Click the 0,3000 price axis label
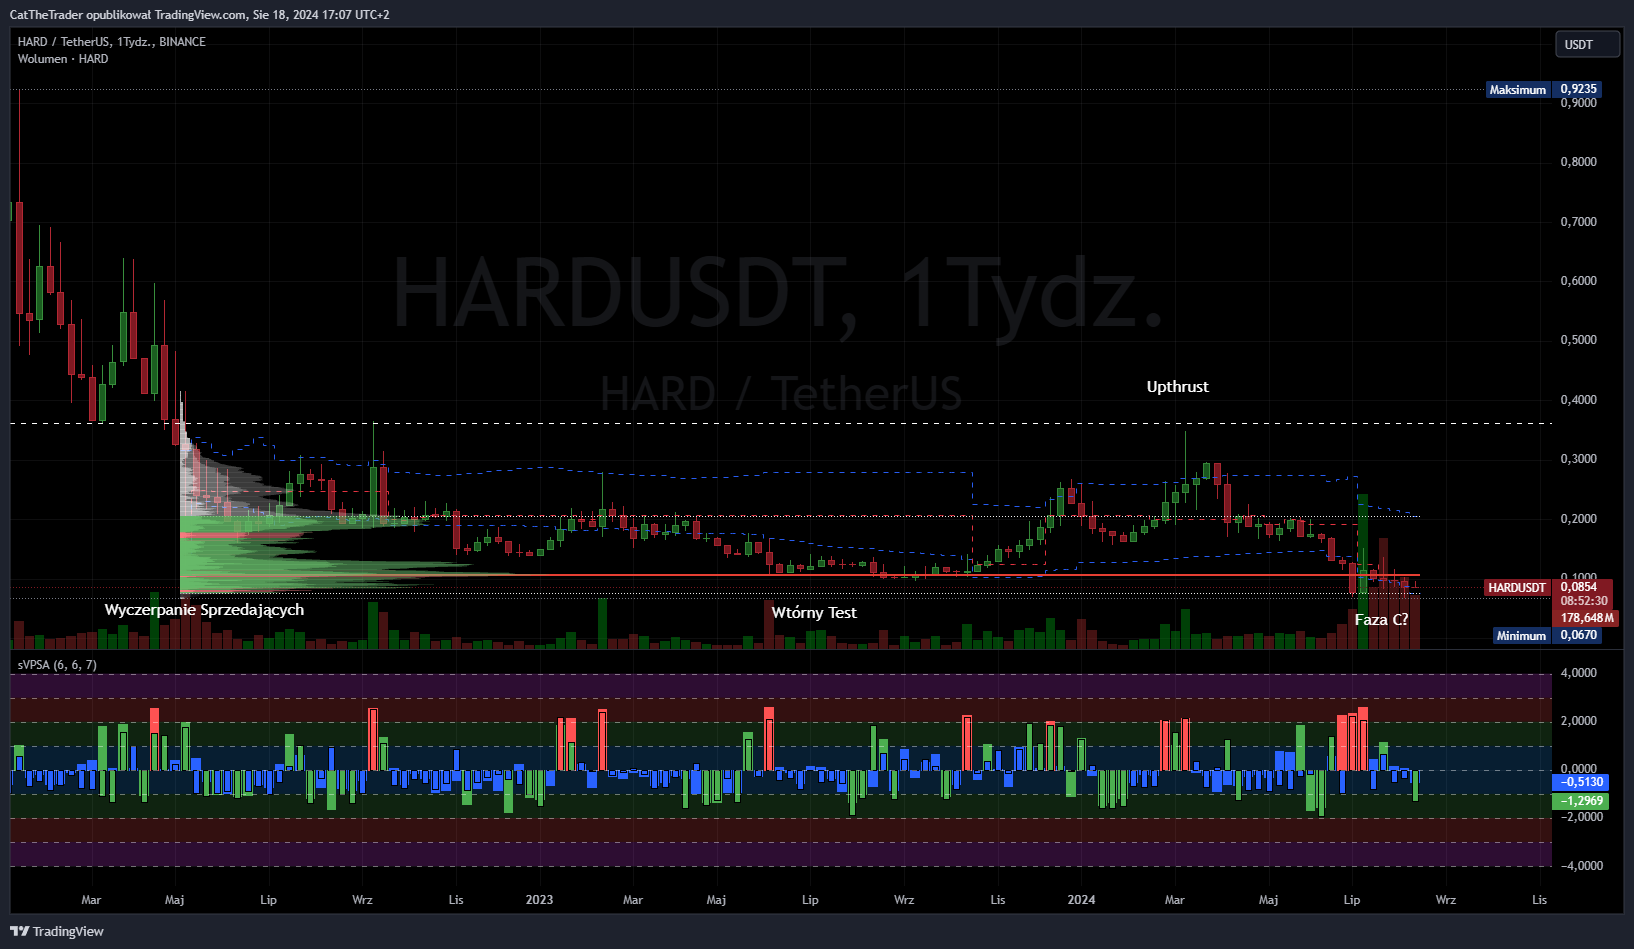 [x=1579, y=459]
